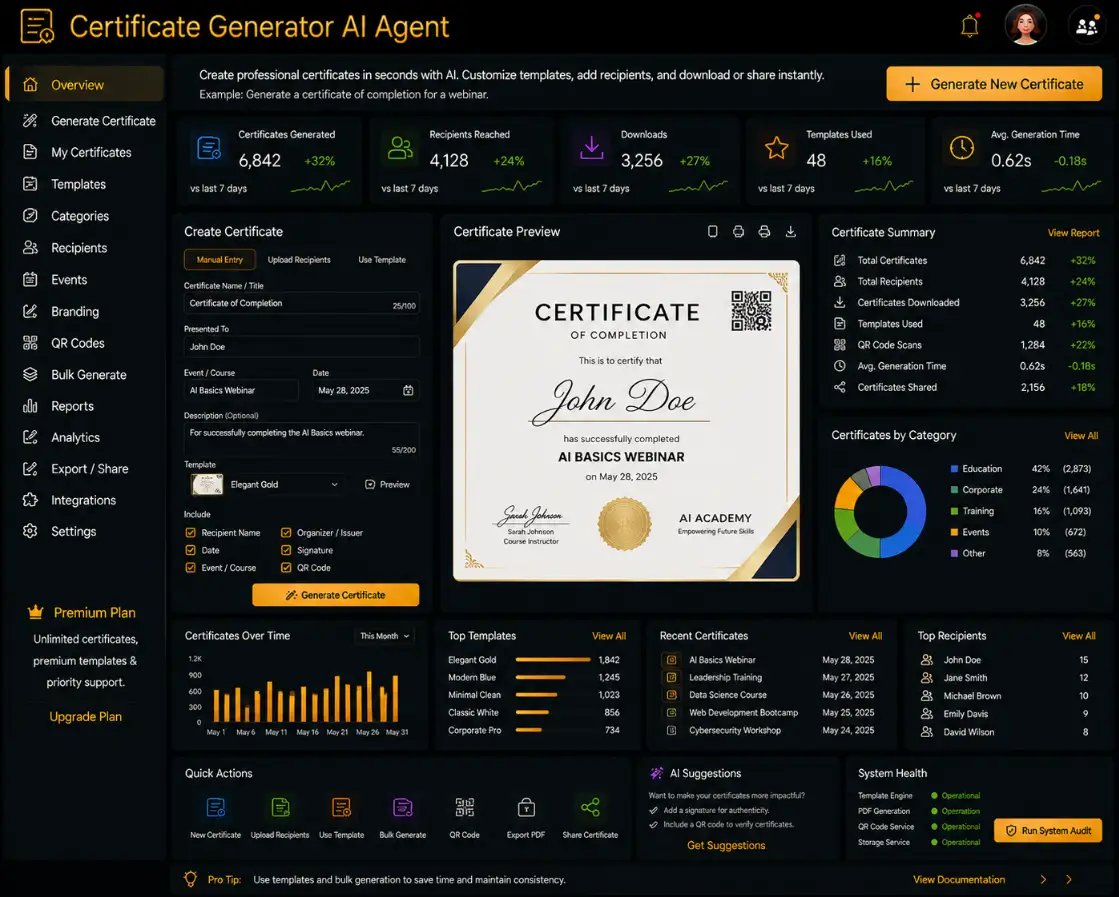Screen dimensions: 1119x897
Task: Click the last arrow in the Pro Tip bar
Action: click(1068, 879)
